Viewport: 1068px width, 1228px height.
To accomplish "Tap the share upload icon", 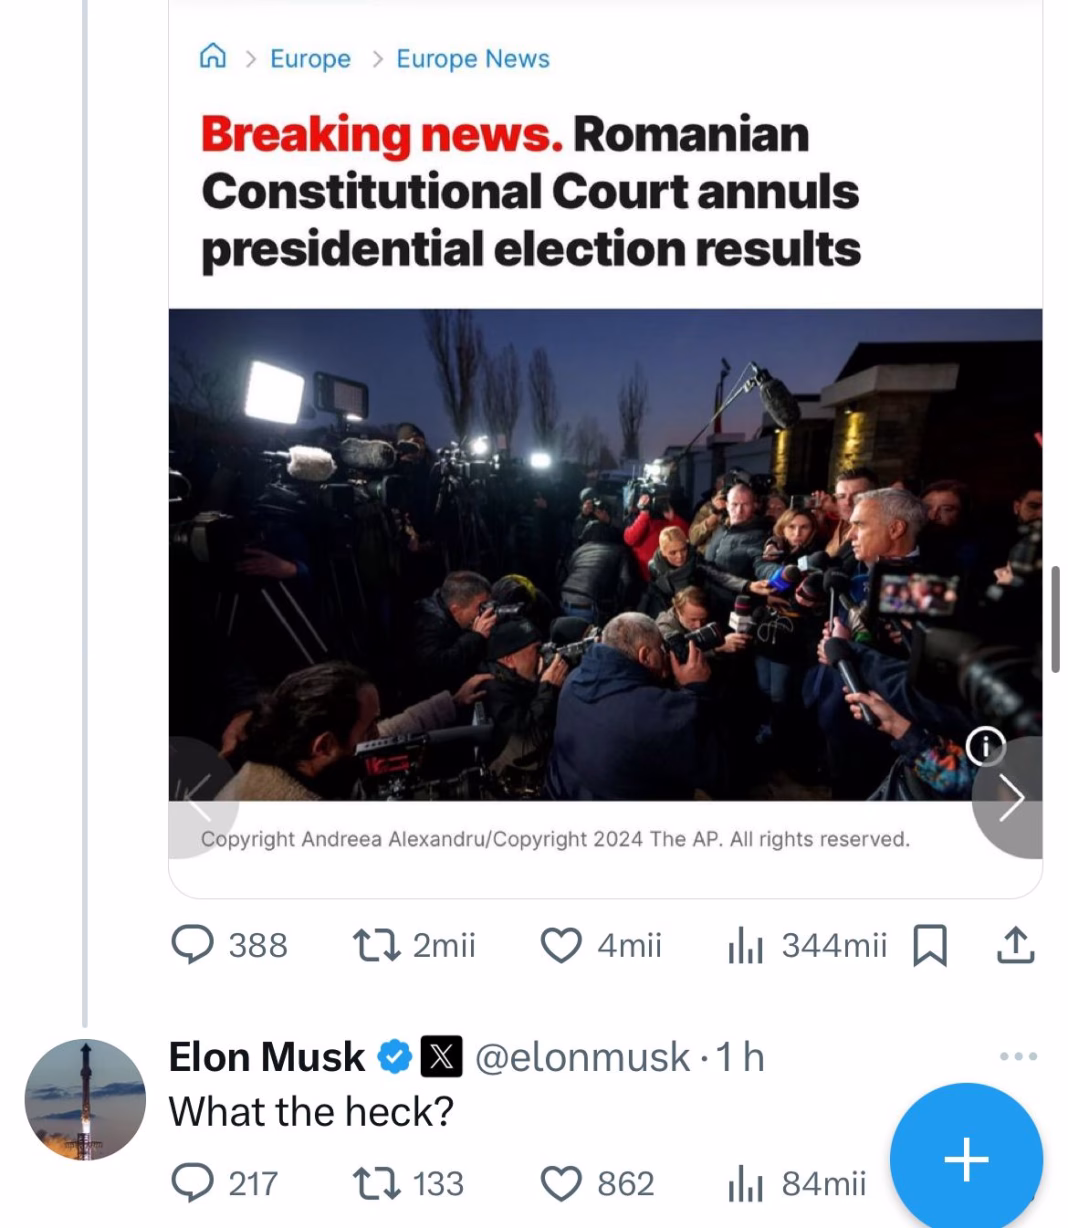I will 1016,944.
